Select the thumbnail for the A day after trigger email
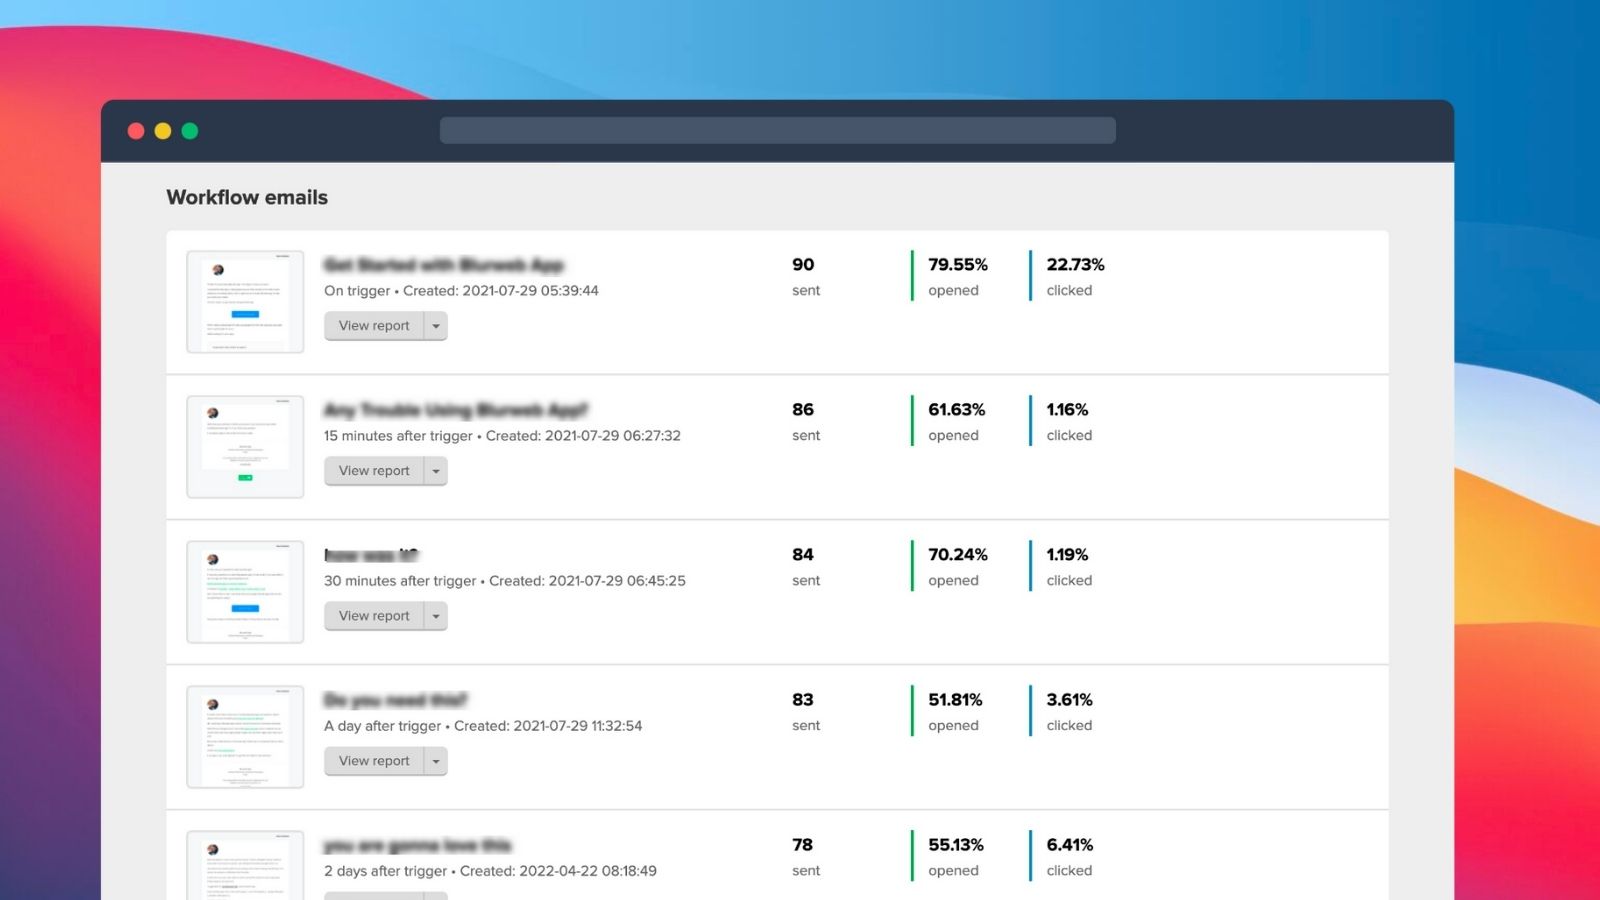 (x=245, y=737)
